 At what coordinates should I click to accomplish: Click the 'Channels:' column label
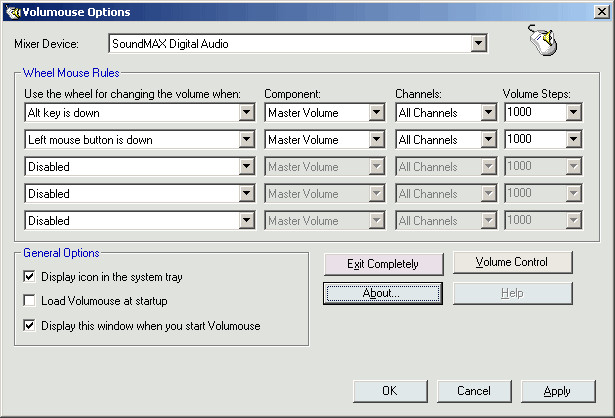coord(418,94)
